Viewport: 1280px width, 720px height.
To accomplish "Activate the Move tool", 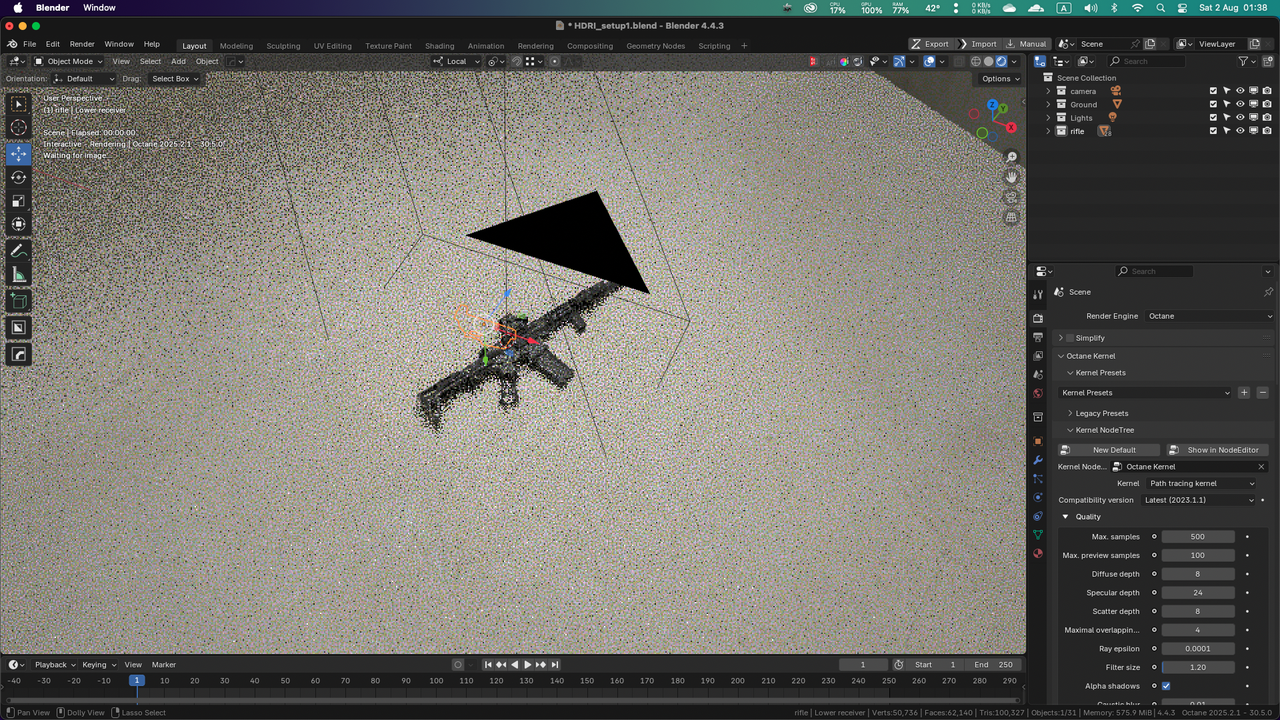I will tap(19, 154).
